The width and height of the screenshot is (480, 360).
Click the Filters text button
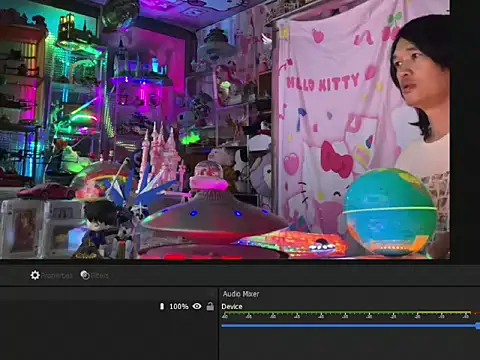click(100, 276)
